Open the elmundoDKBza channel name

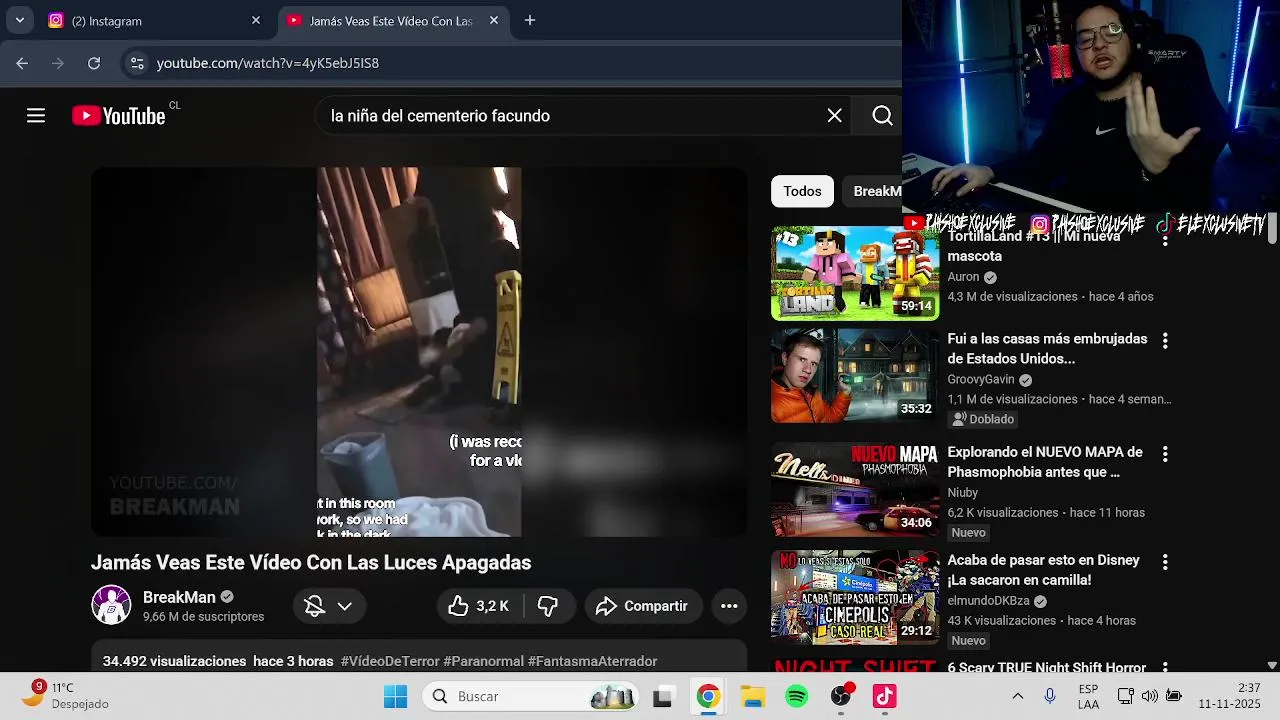point(989,601)
